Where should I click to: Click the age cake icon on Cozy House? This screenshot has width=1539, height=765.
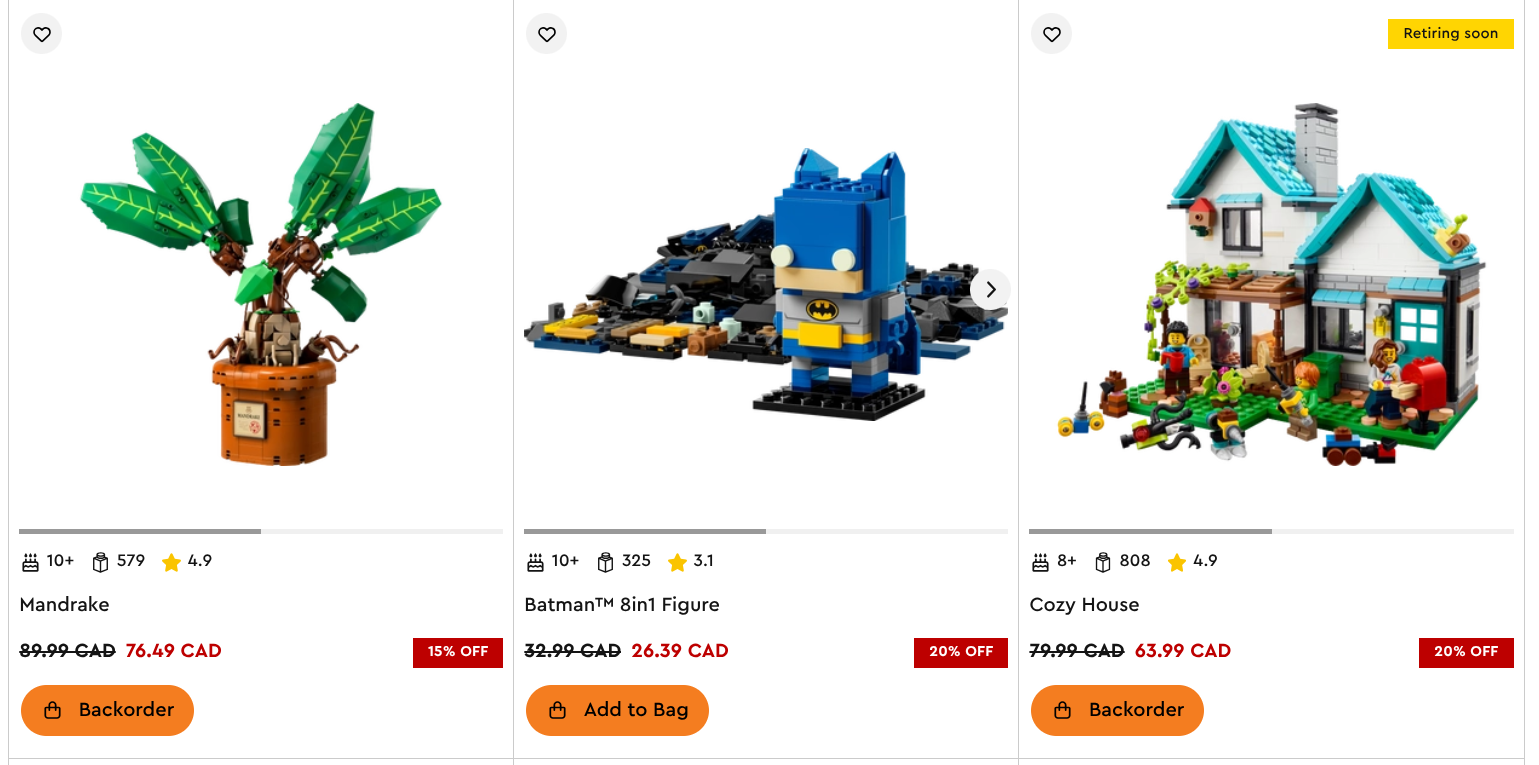[1040, 562]
